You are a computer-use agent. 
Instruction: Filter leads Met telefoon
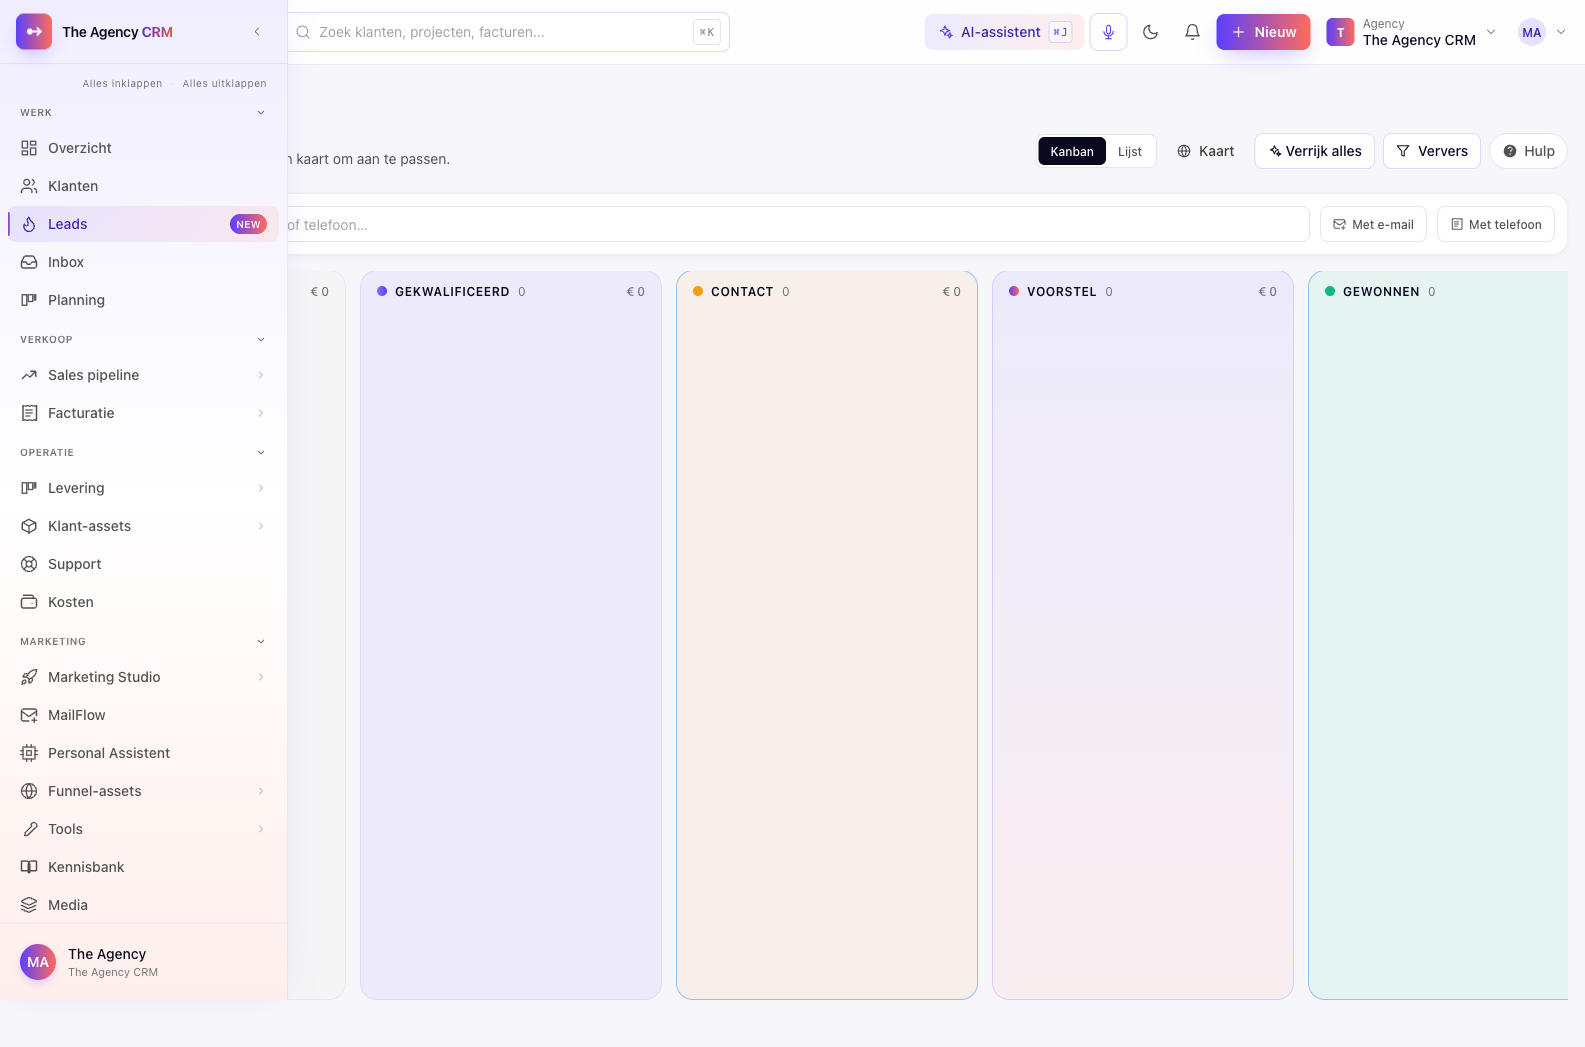[1496, 224]
